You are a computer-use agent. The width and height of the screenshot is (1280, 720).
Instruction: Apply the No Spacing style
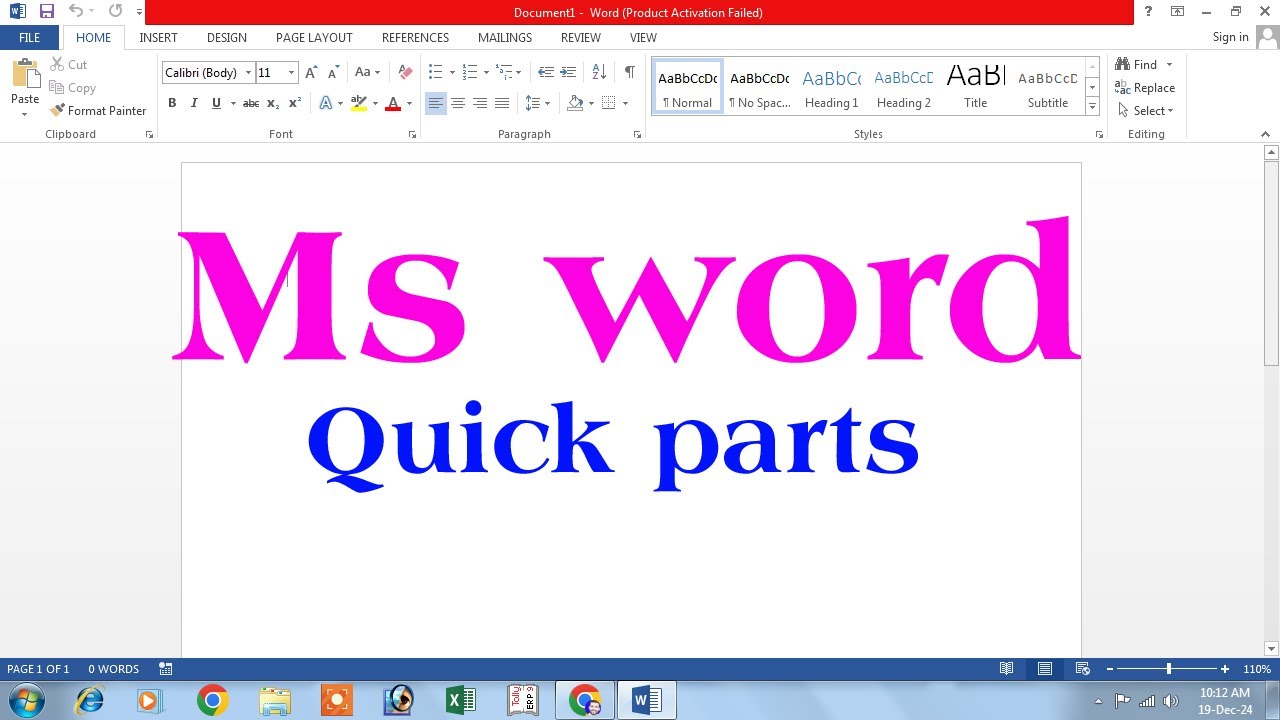coord(760,87)
